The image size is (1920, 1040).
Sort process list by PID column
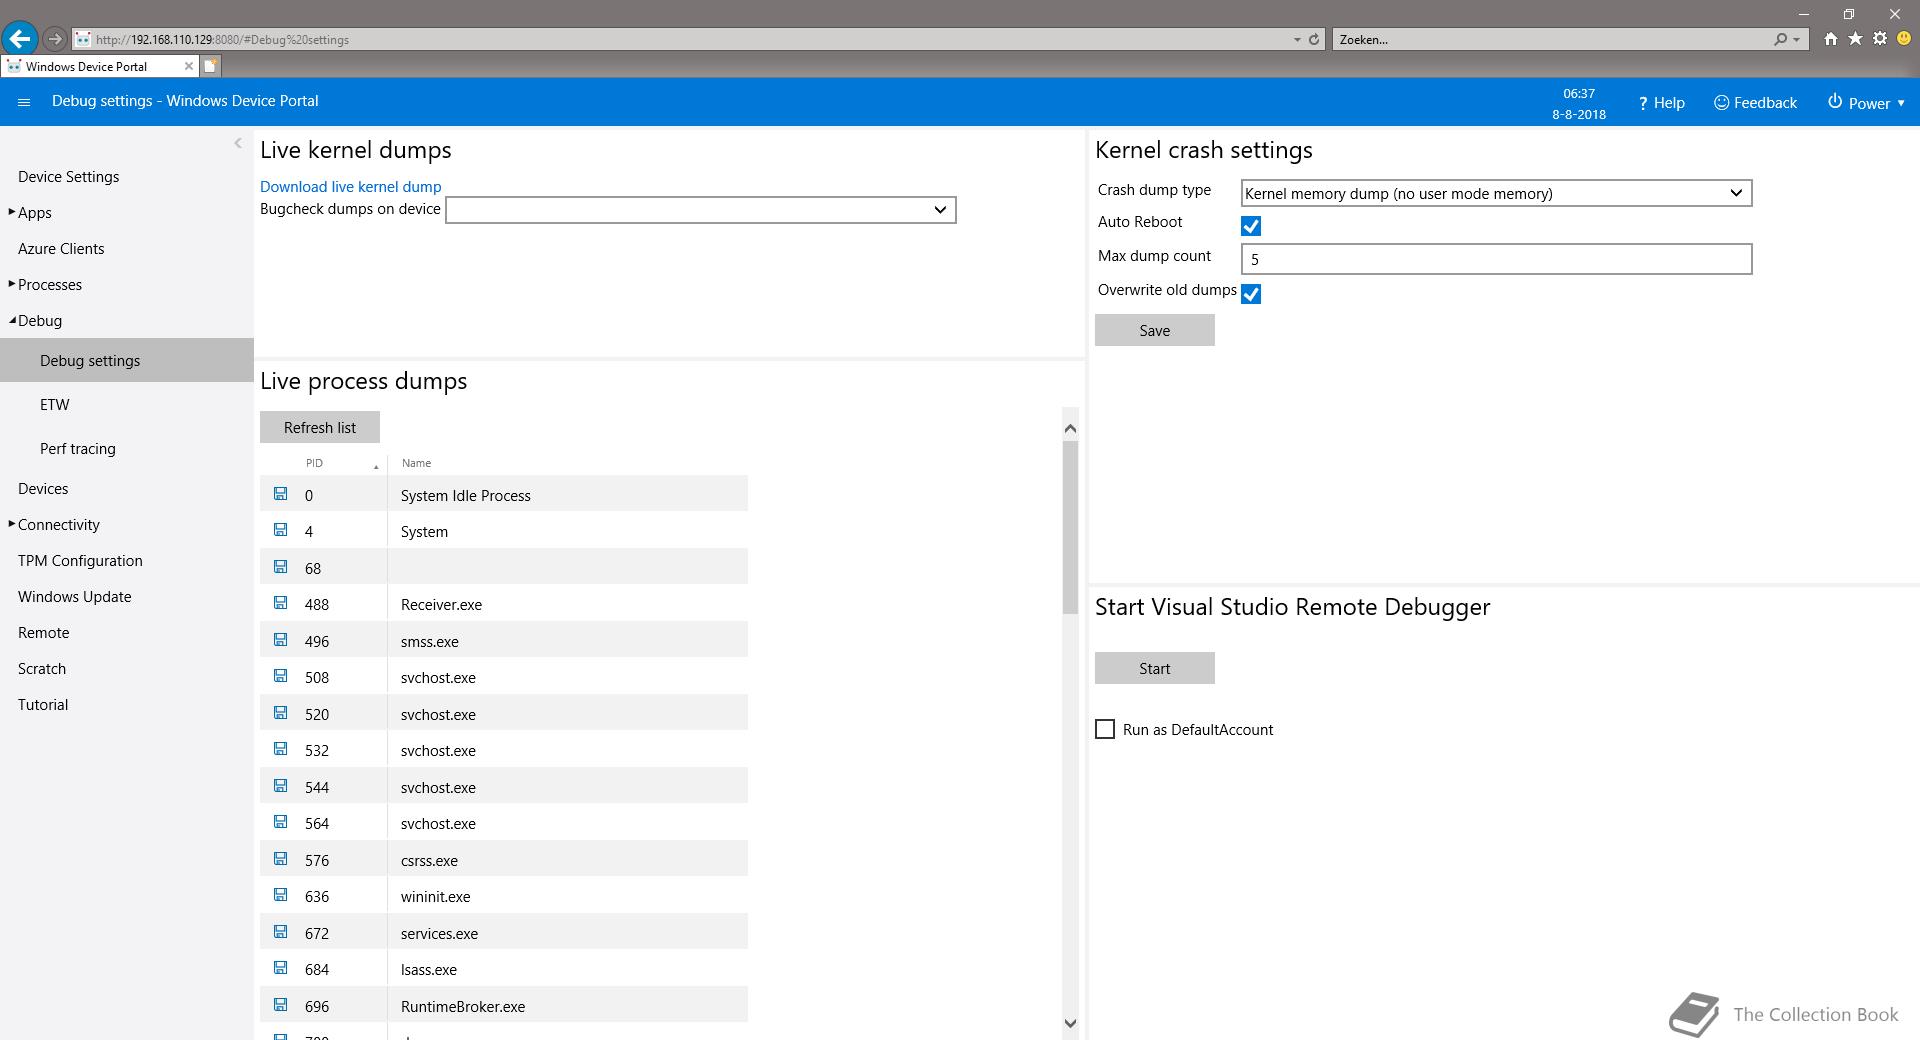[x=314, y=463]
